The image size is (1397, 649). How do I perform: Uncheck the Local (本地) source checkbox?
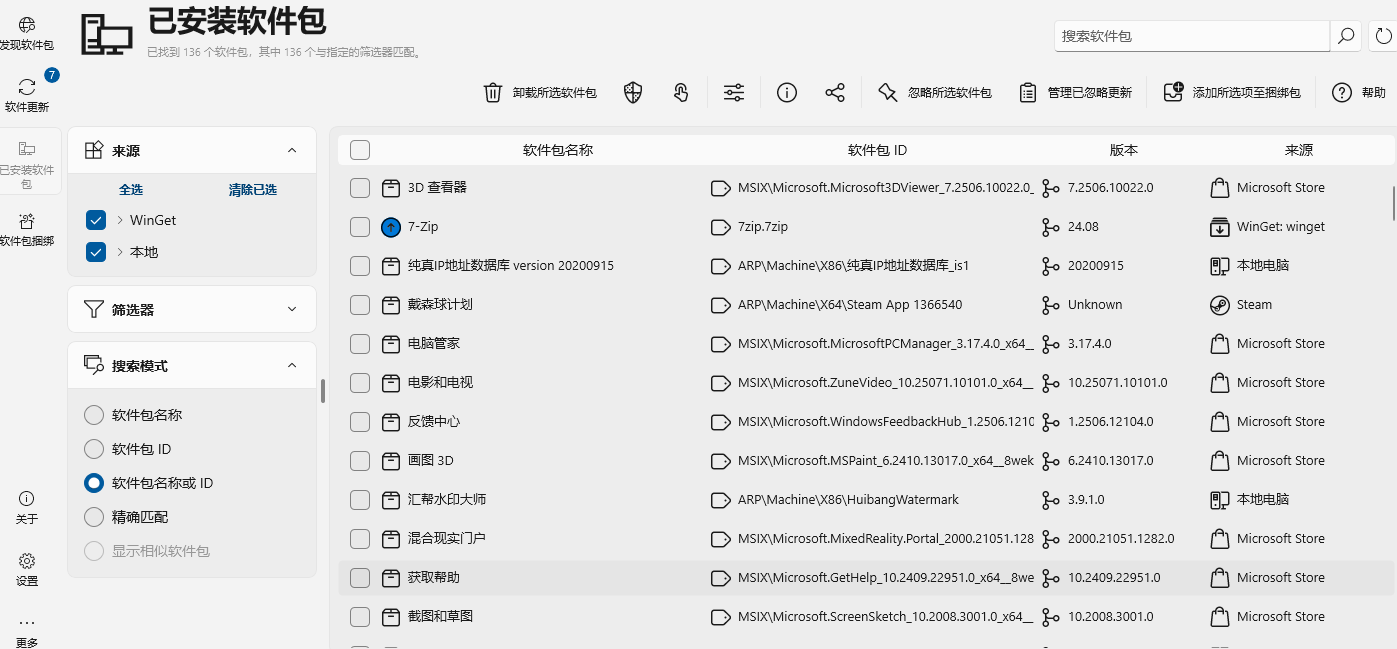click(x=96, y=252)
